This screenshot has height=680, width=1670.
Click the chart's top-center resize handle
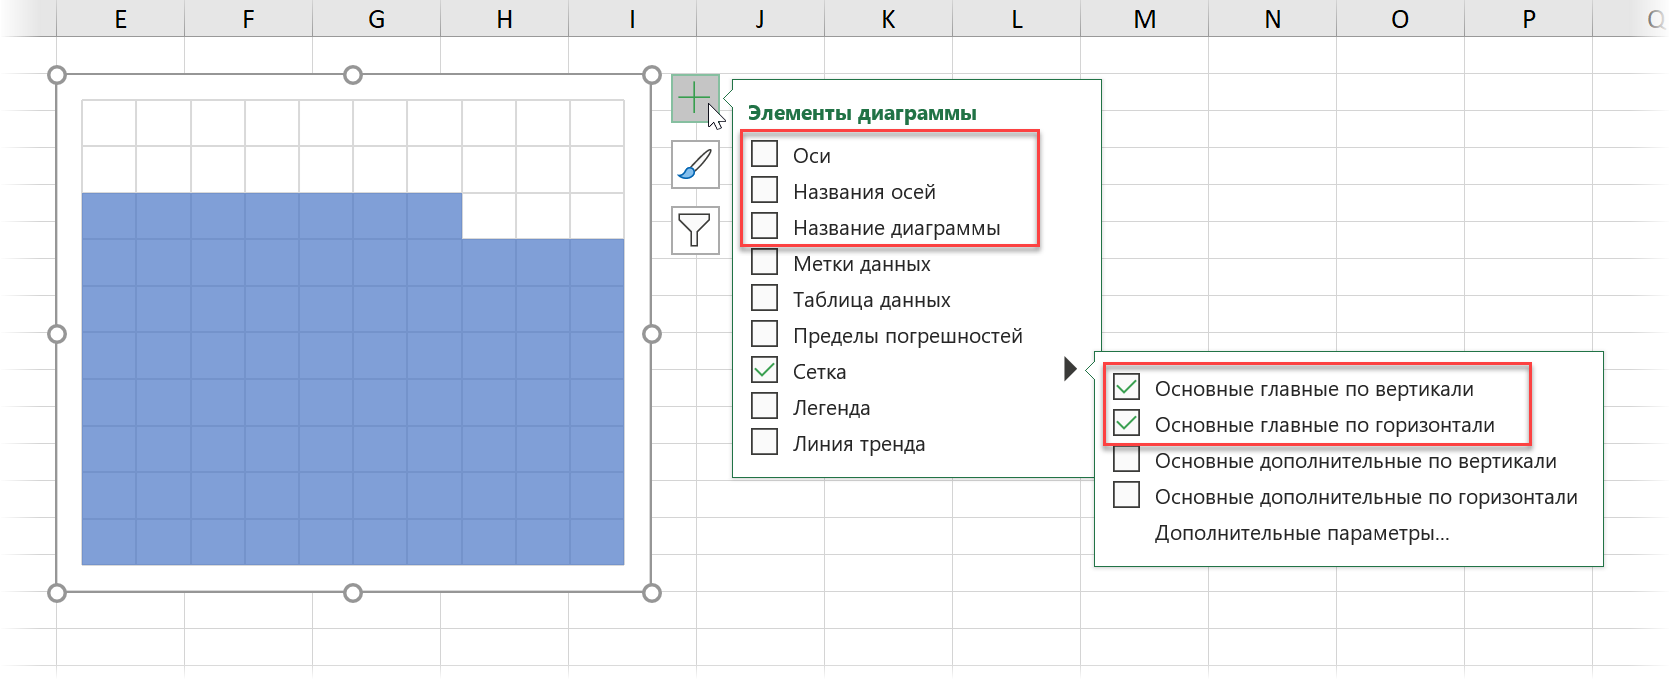pos(353,75)
